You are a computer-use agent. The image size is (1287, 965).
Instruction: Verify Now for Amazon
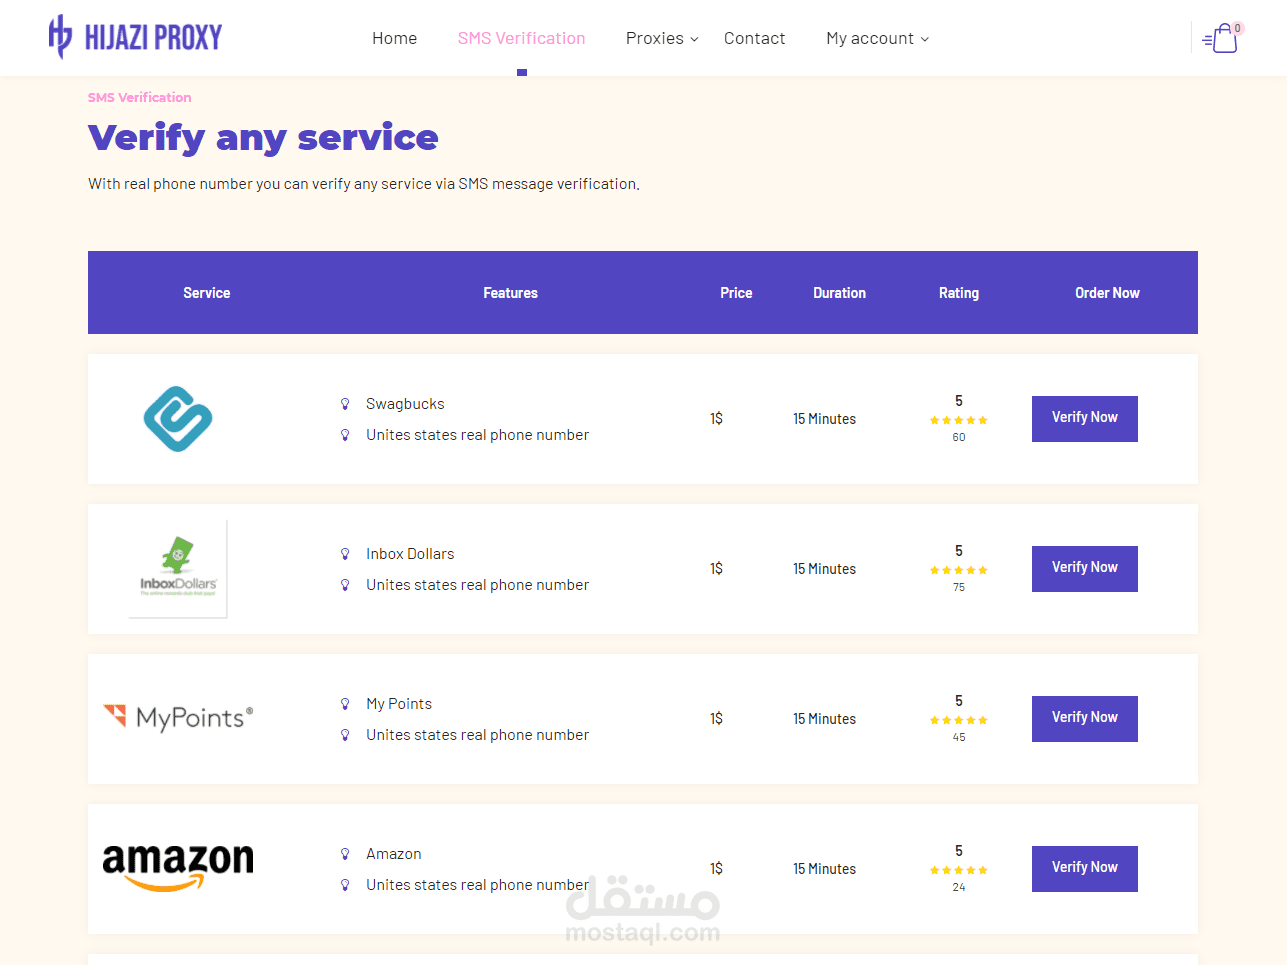pyautogui.click(x=1085, y=868)
